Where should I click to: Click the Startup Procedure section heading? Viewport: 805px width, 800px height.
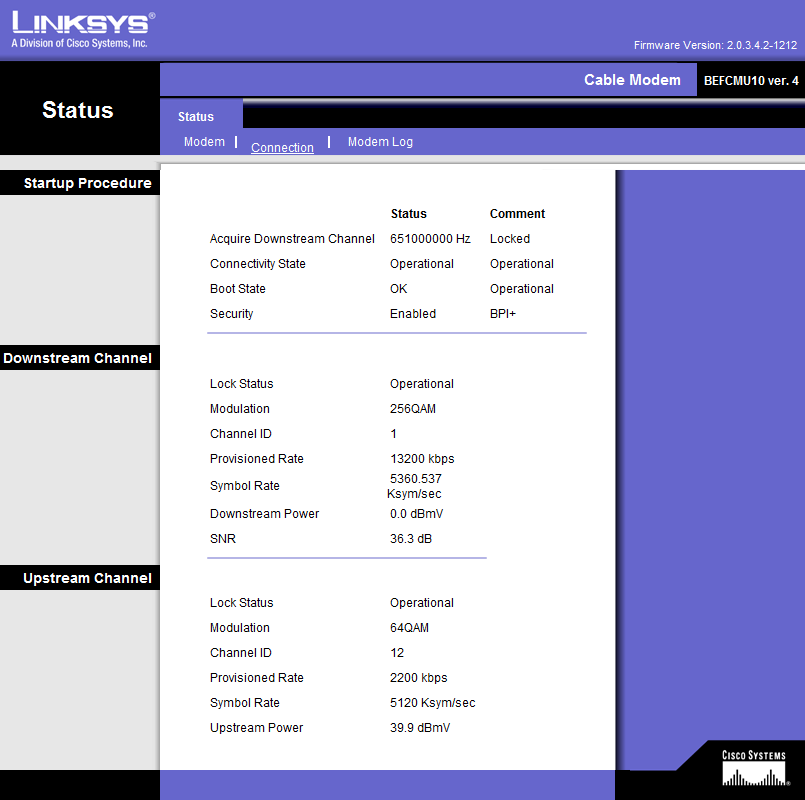(87, 183)
